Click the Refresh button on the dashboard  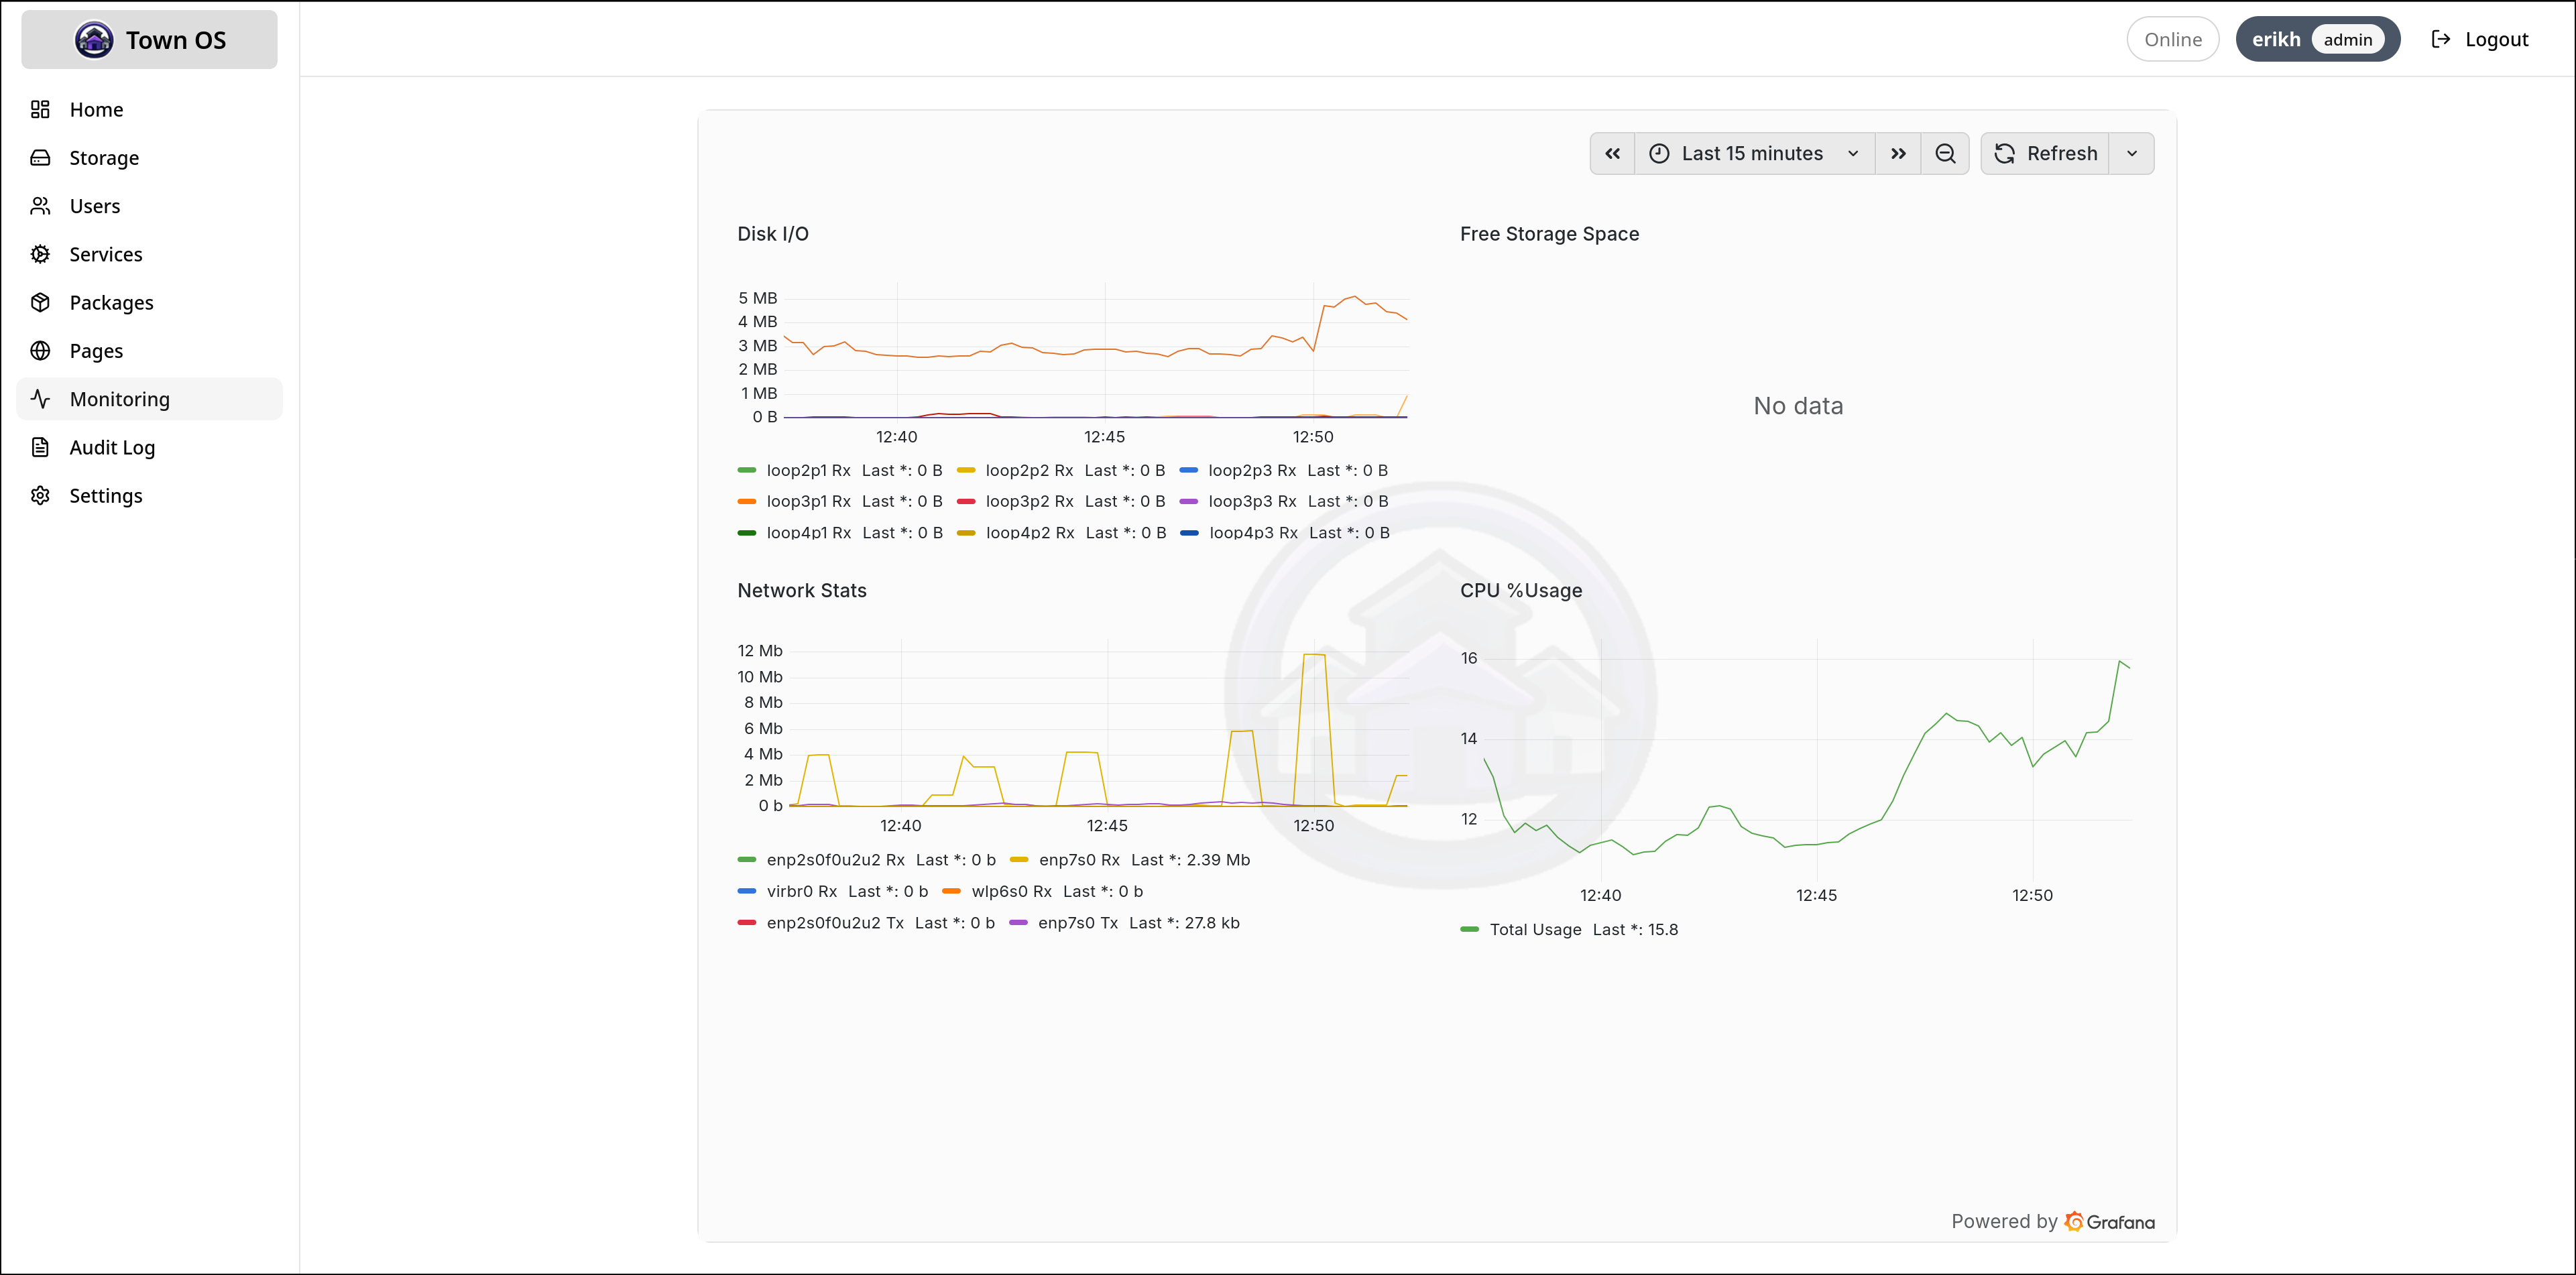(x=2047, y=153)
